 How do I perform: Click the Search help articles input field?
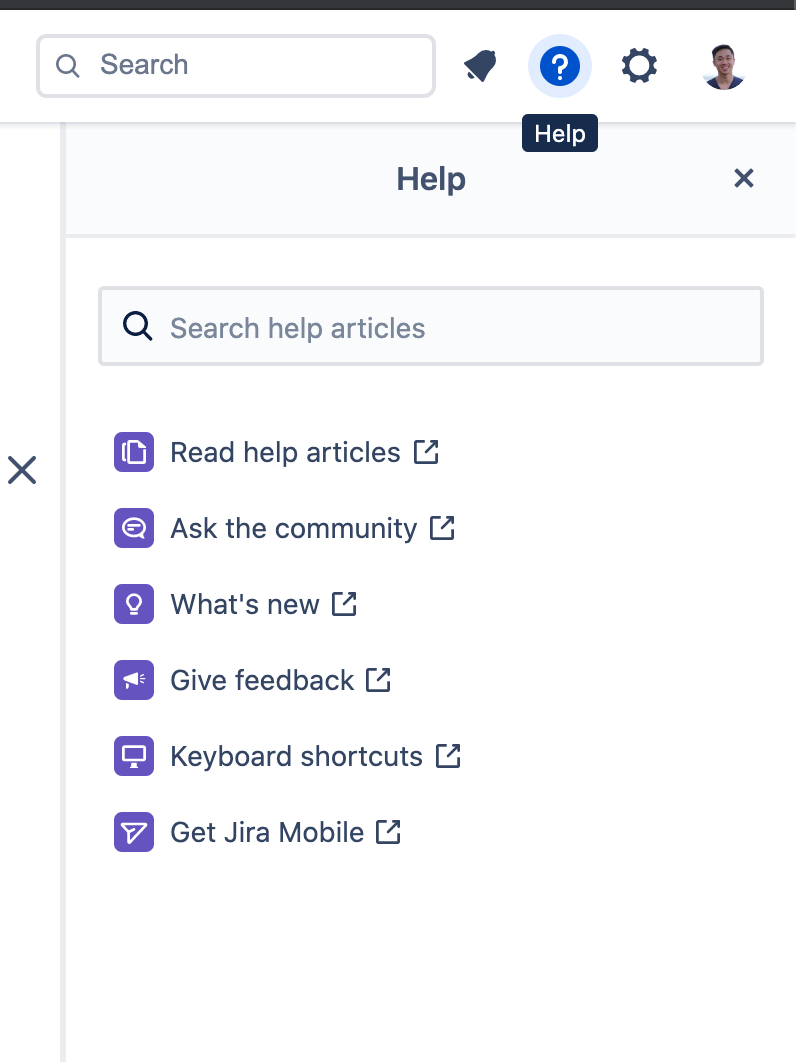click(430, 326)
